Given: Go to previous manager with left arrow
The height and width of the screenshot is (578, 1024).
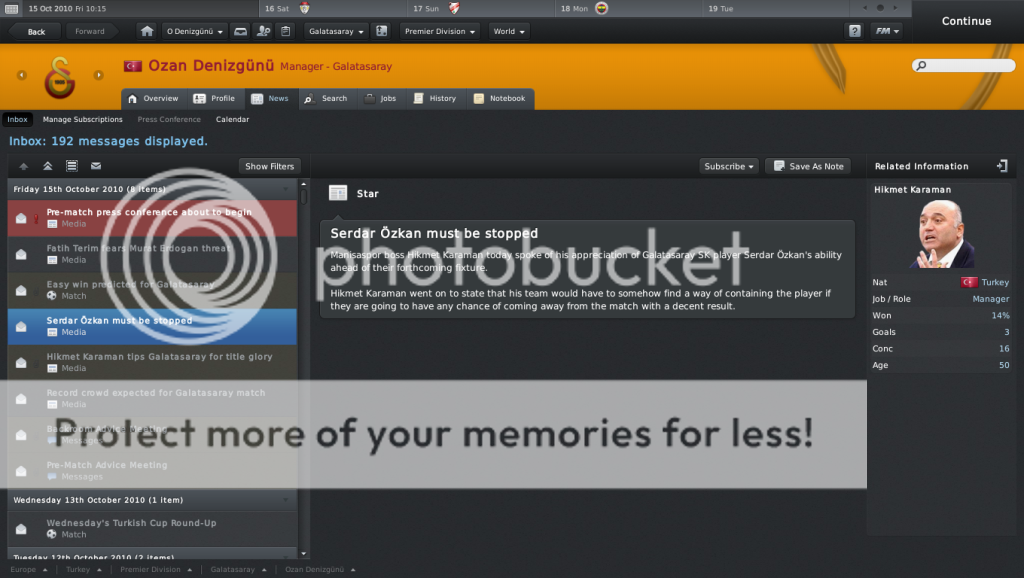Looking at the screenshot, I should click(x=22, y=75).
